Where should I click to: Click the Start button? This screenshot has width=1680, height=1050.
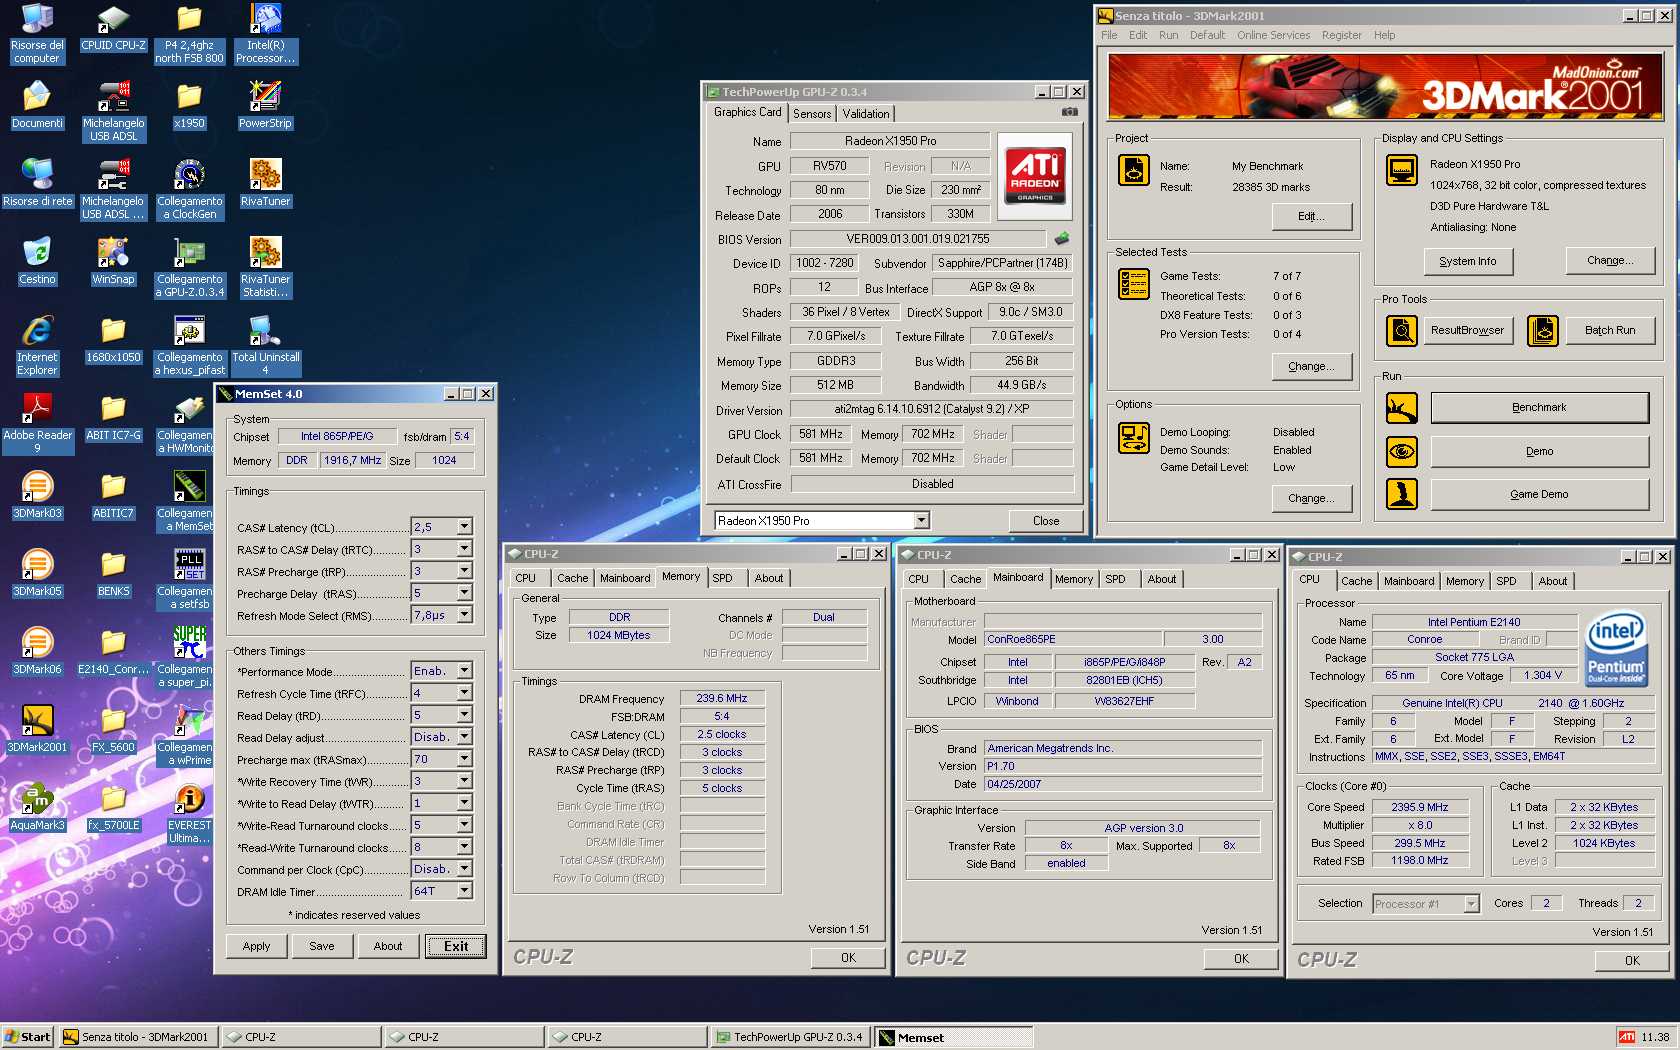pos(28,1038)
